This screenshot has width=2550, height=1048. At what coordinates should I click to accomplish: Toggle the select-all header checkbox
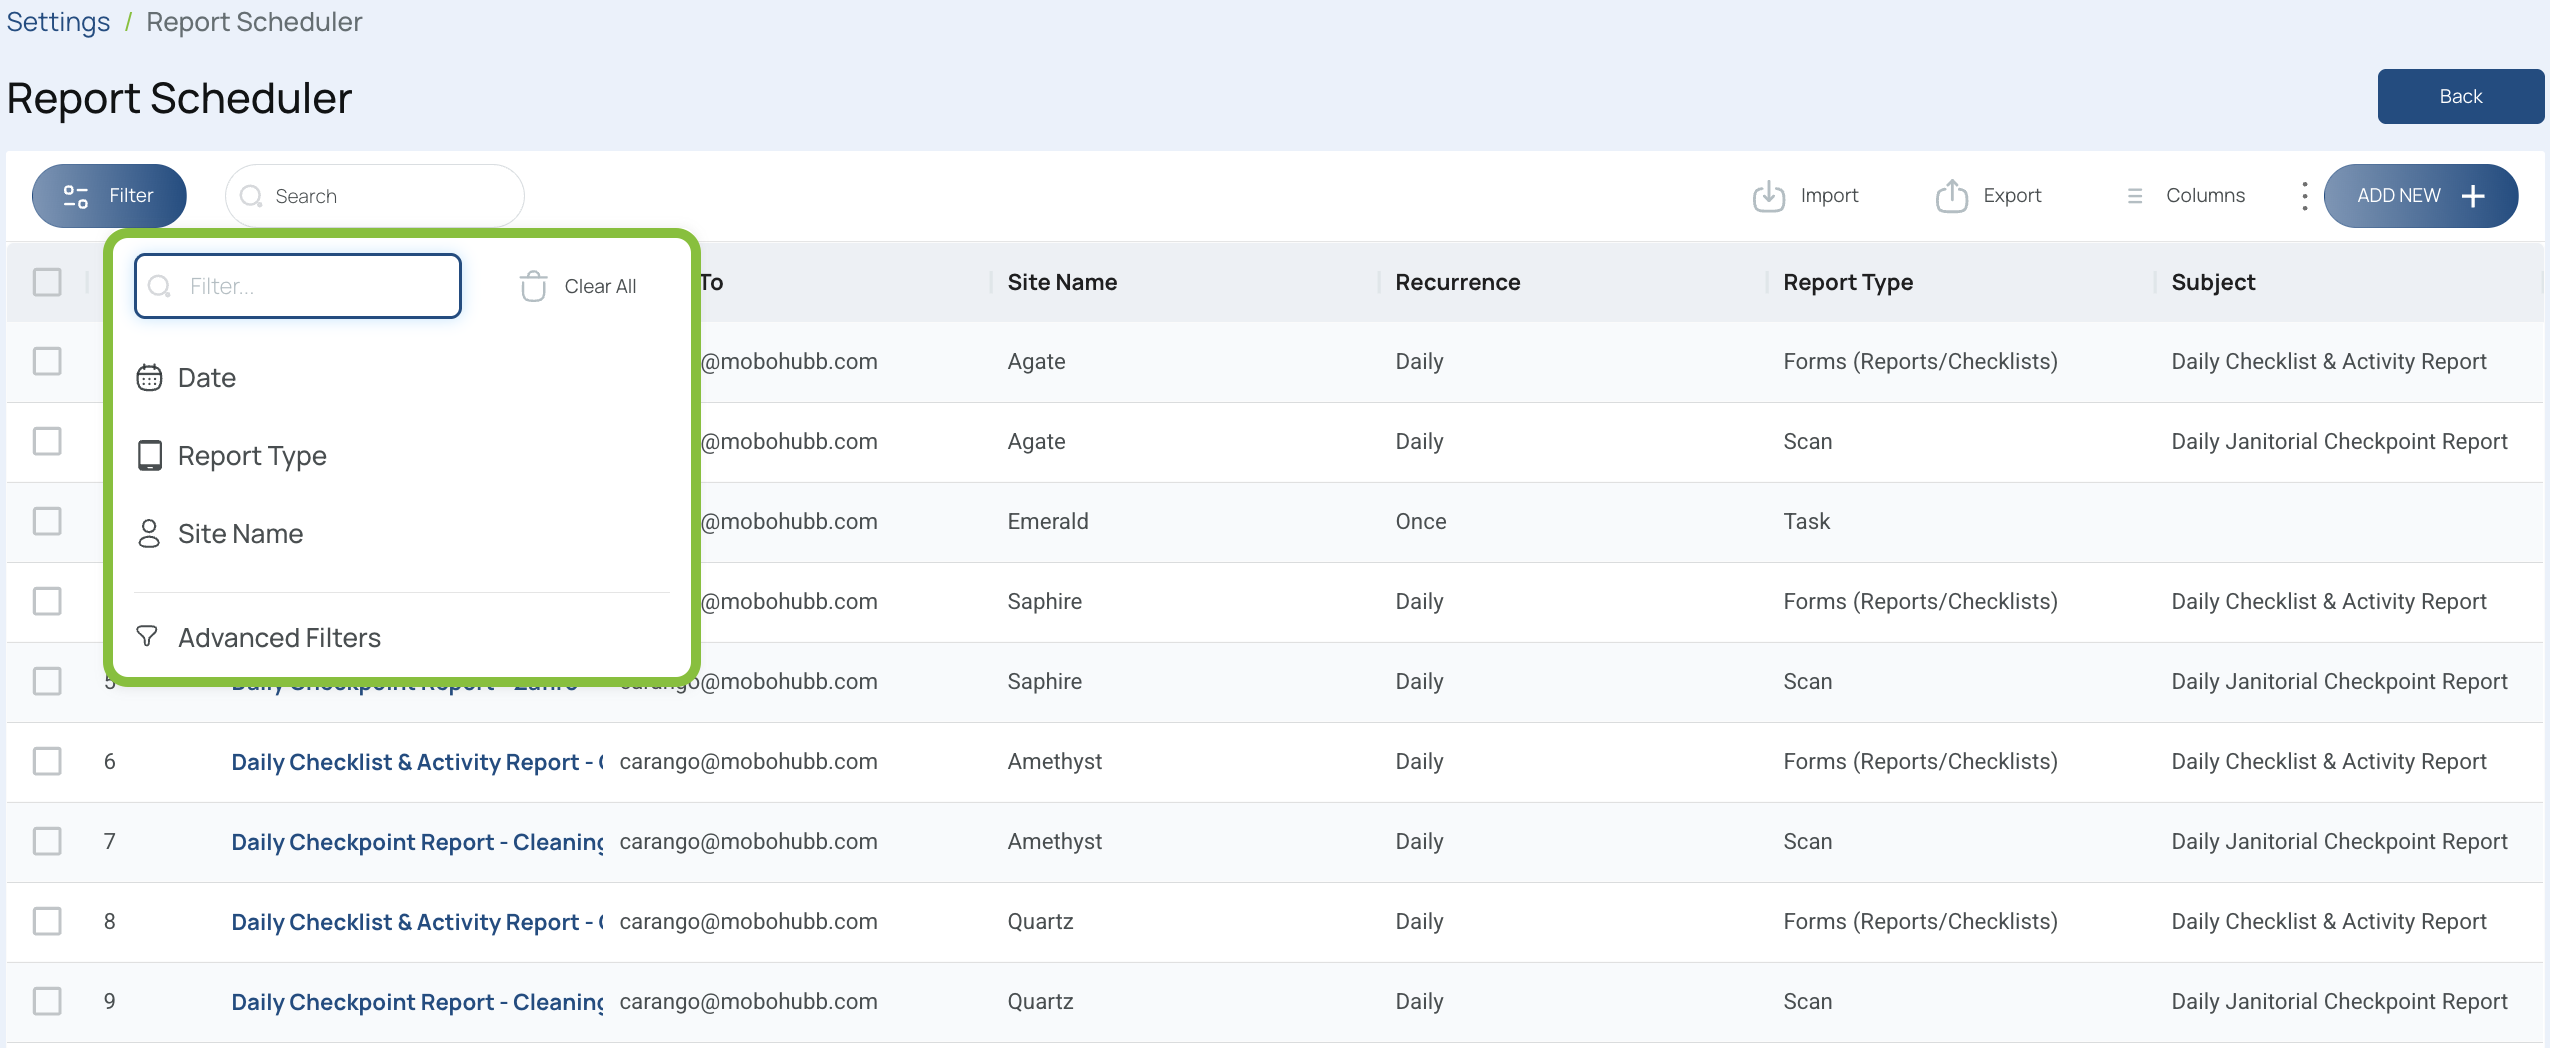(47, 282)
